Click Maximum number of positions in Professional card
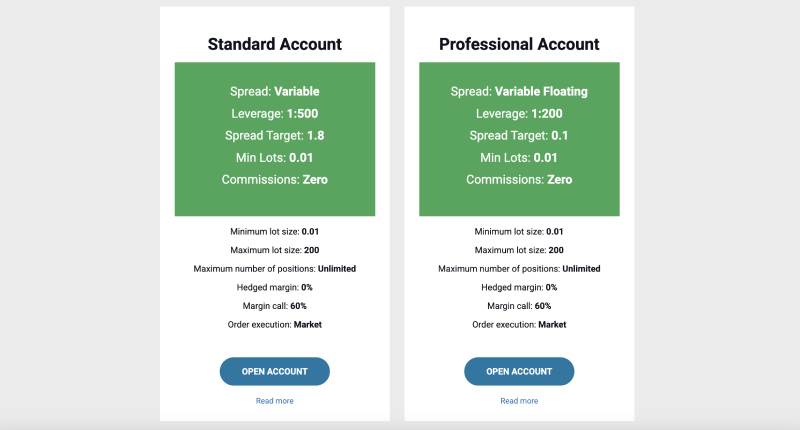Screen dimensions: 800x430 [519, 269]
